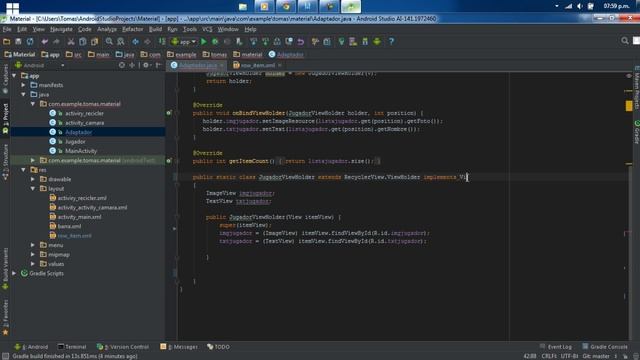Click the Redo arrow icon
The width and height of the screenshot is (640, 360).
click(x=56, y=42)
